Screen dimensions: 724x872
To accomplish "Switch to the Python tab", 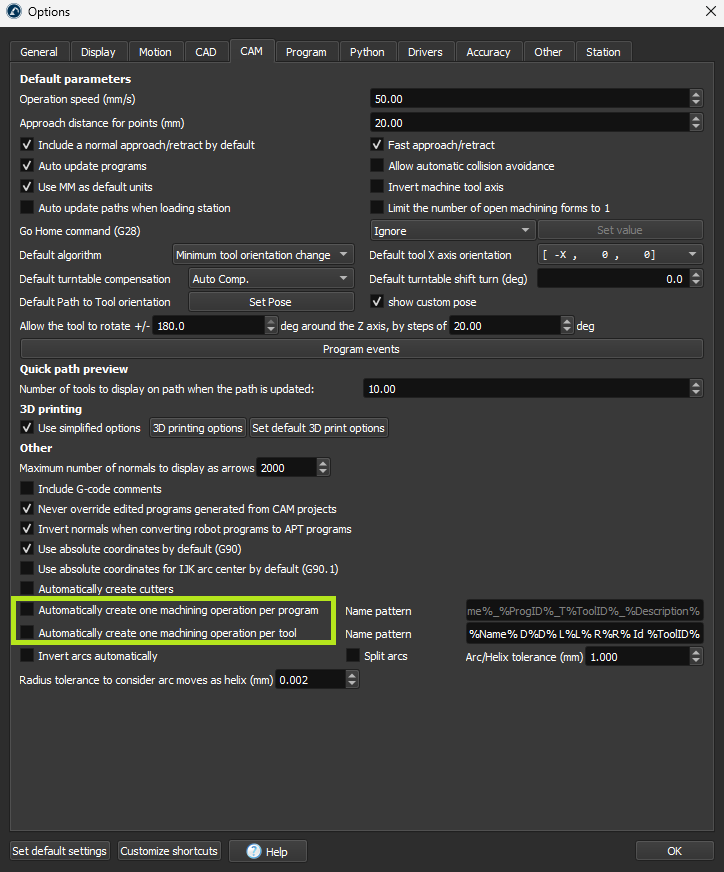I will click(x=367, y=52).
